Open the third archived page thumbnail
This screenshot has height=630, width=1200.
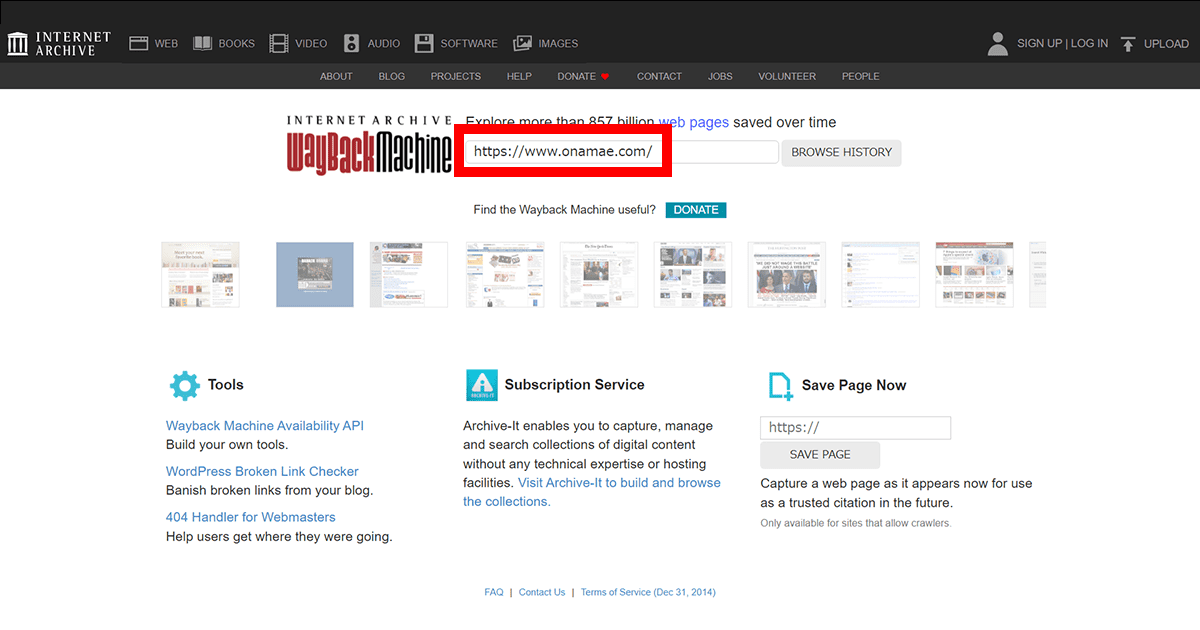tap(409, 274)
